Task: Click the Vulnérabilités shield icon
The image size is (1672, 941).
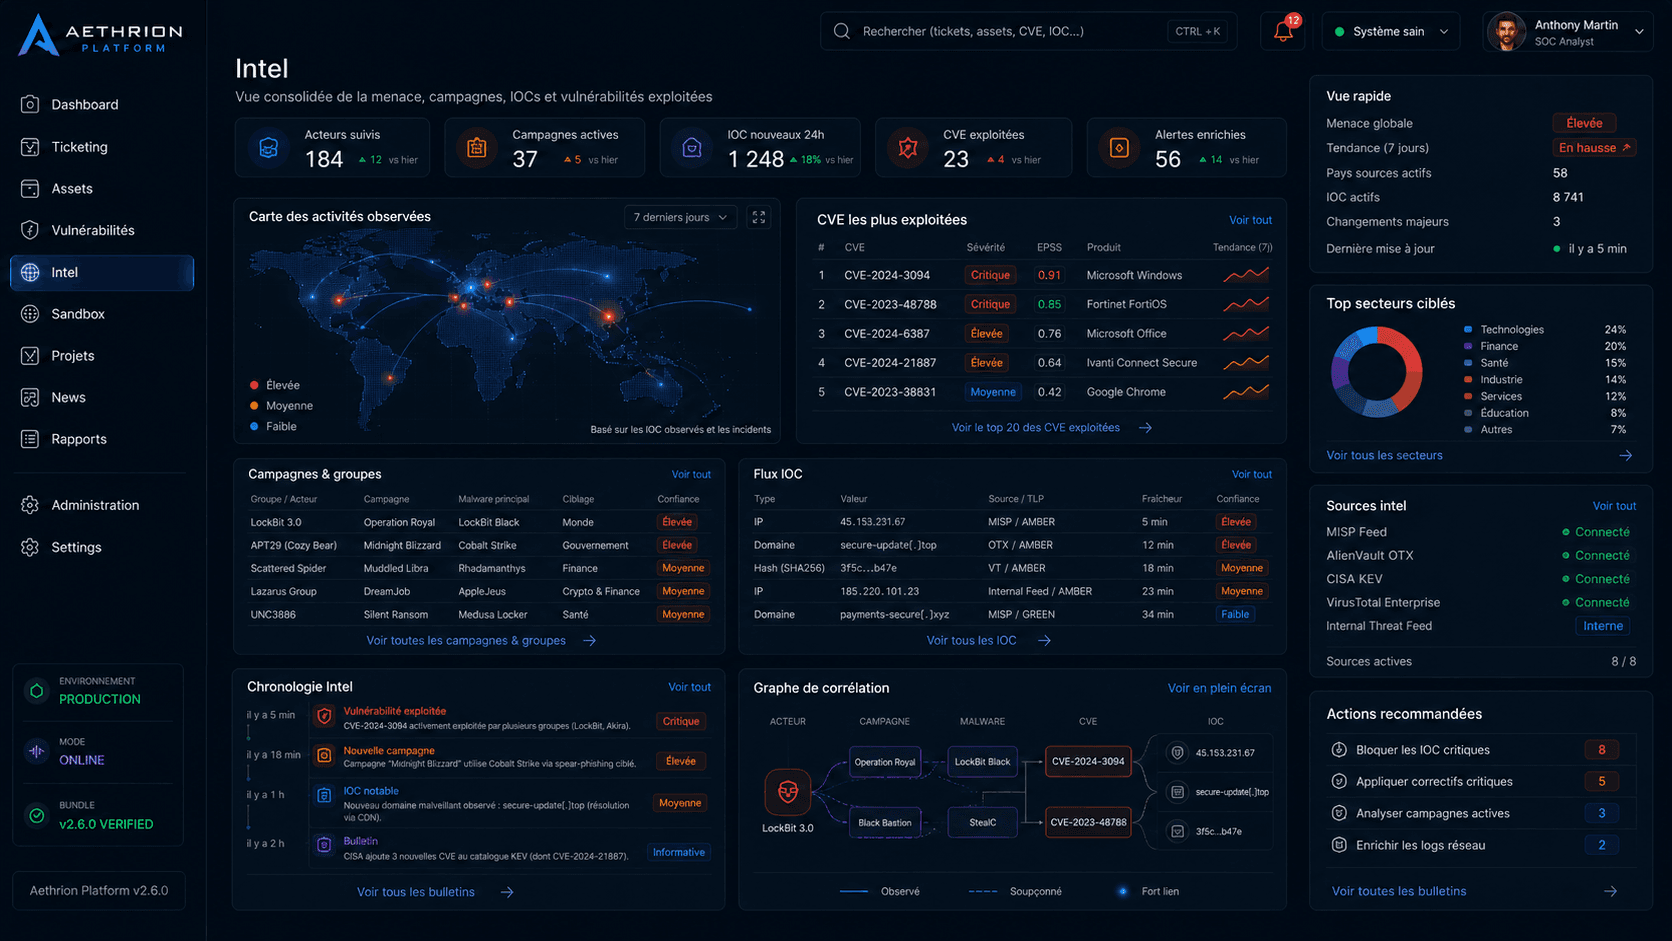Action: [30, 230]
